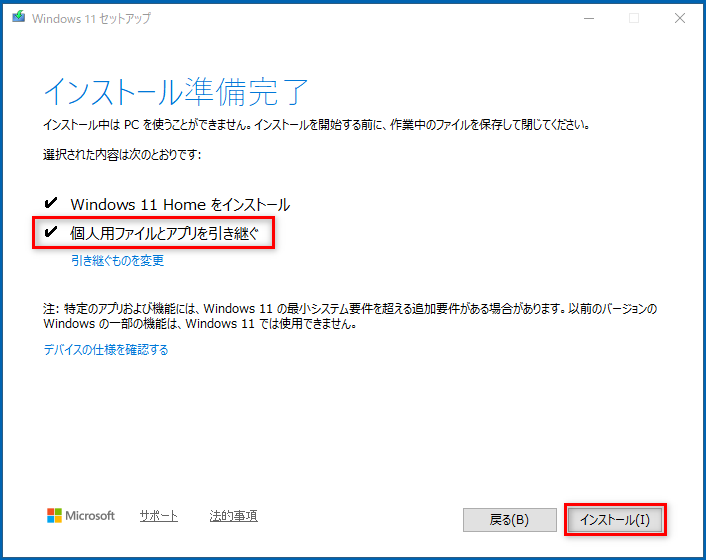Click the インストール(I) button

[615, 520]
